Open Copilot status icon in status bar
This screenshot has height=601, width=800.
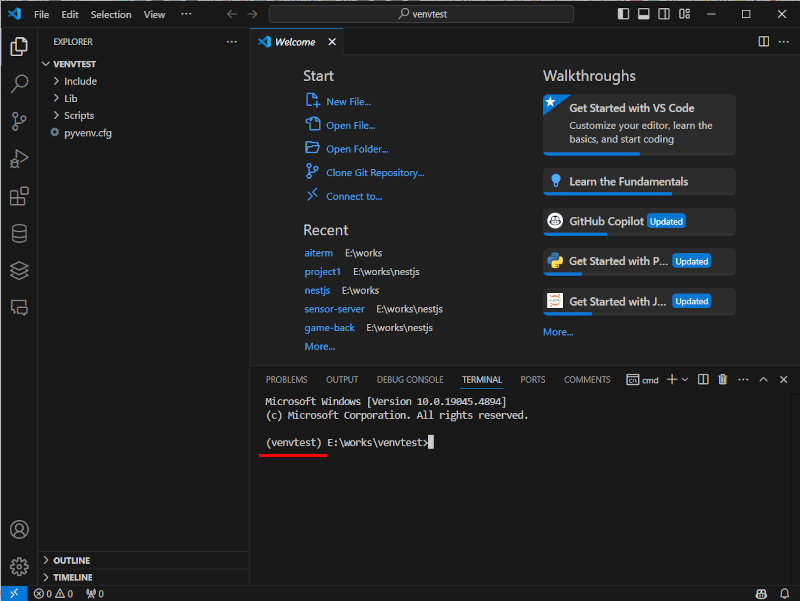[x=761, y=593]
